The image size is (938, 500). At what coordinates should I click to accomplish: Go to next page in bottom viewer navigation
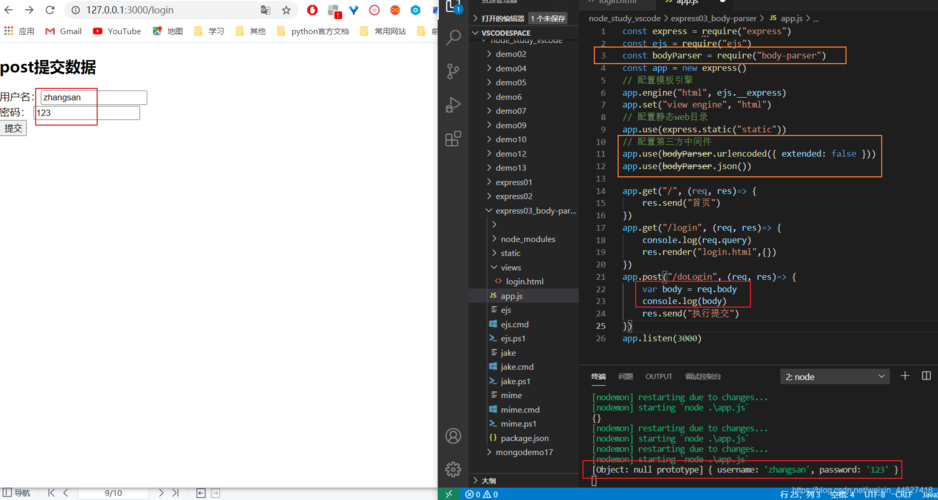161,493
